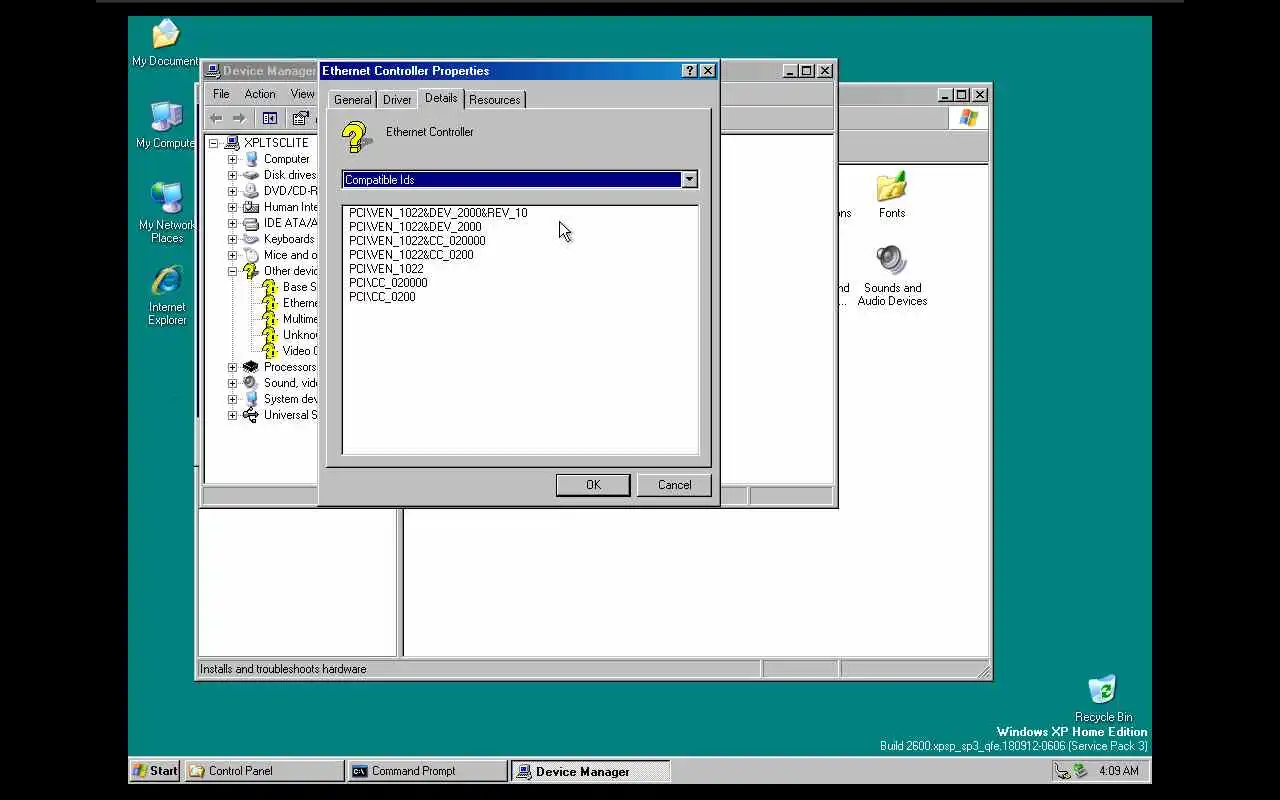Select the Details tab

coord(440,98)
